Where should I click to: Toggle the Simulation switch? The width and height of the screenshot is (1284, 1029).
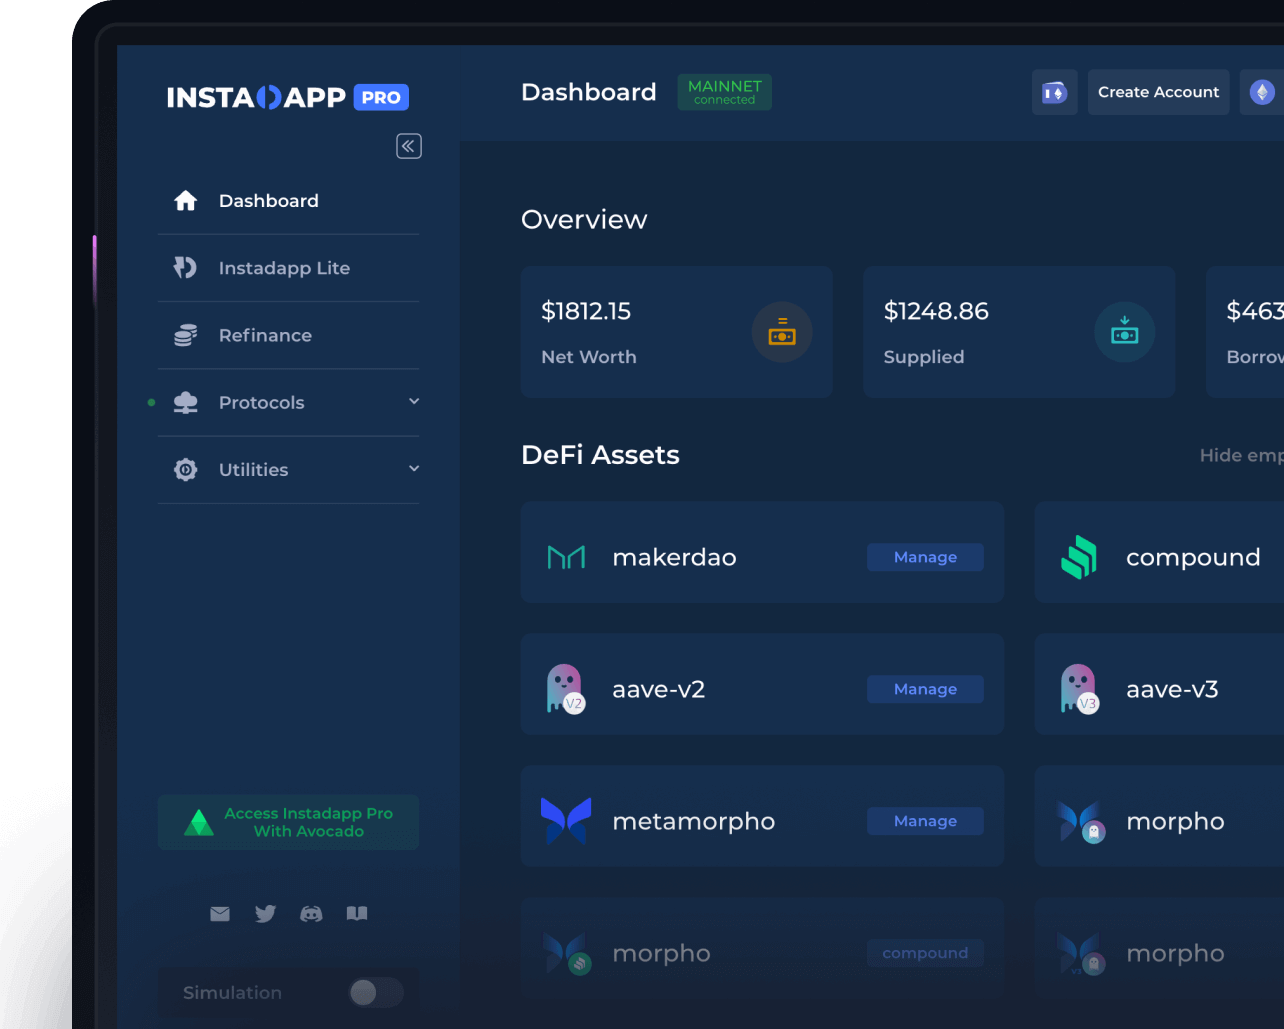376,992
